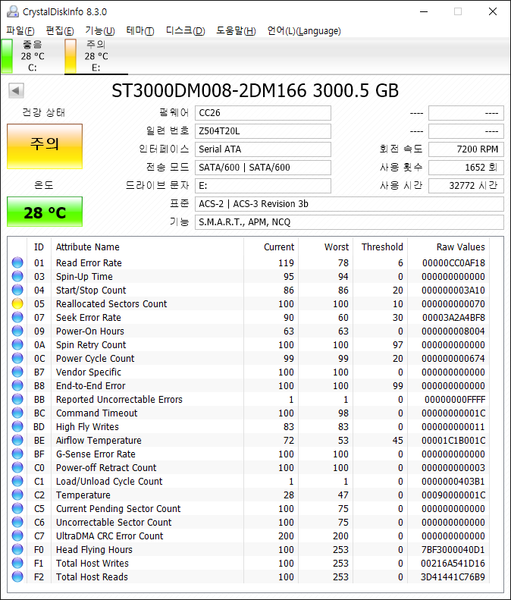Click the green 28 °C temperature button
Viewport: 511px width, 600px height.
[45, 212]
